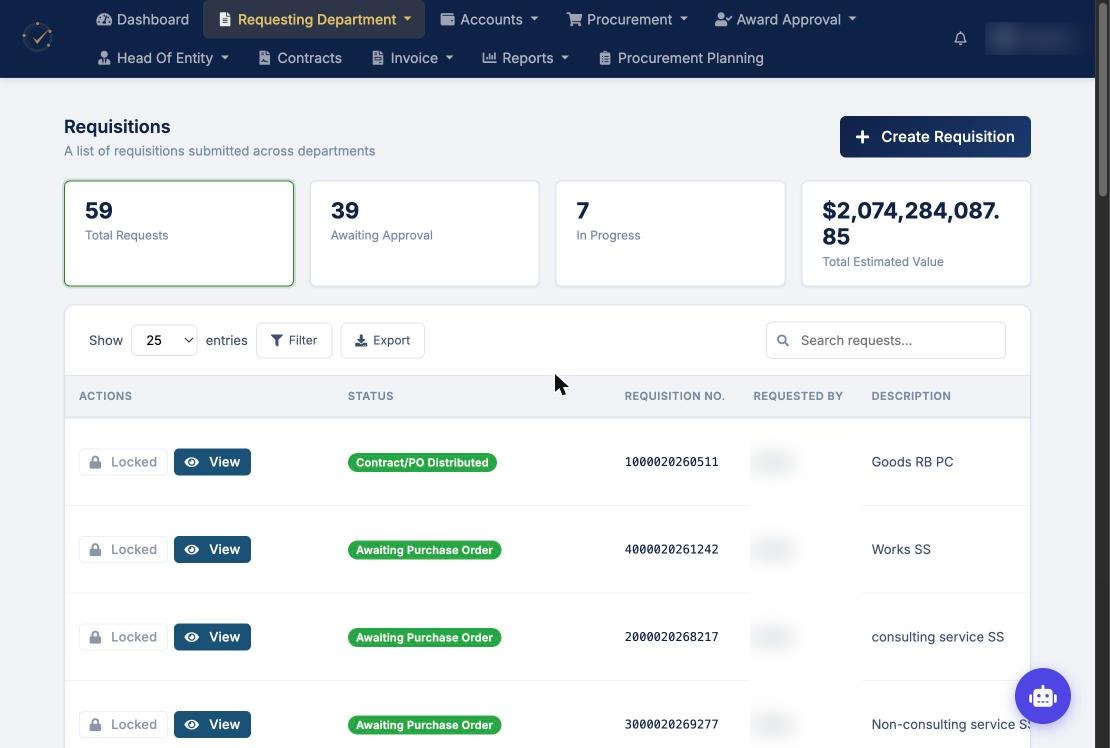Open the Accounts menu
Viewport: 1110px width, 748px height.
click(489, 19)
